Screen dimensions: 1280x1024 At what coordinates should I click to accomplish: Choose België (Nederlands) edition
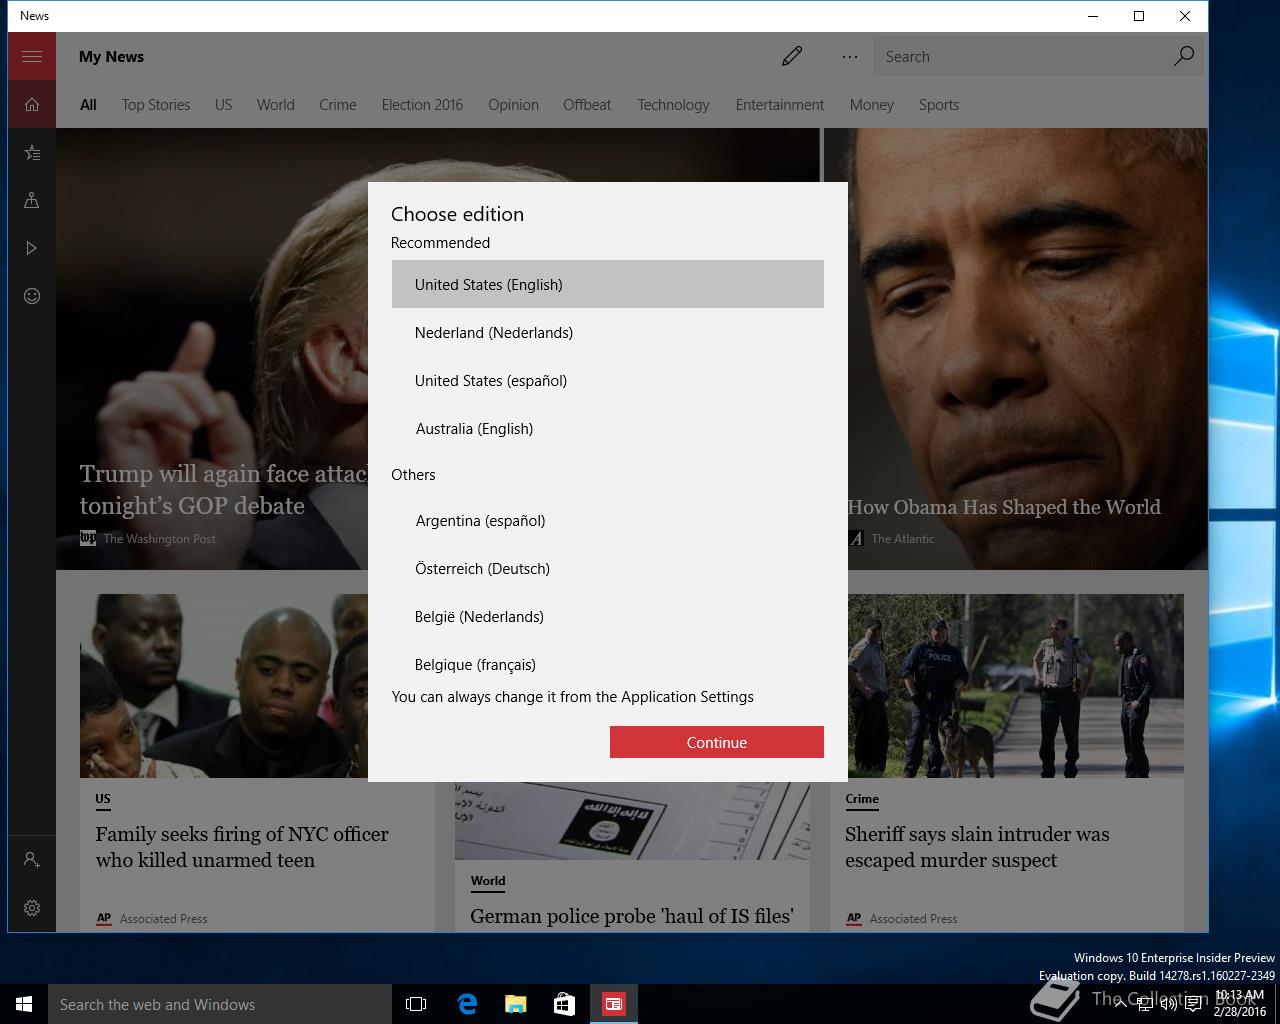[x=608, y=616]
